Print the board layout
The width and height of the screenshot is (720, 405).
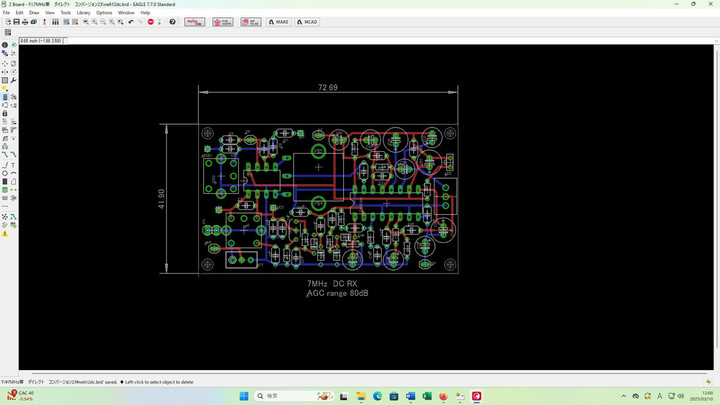pyautogui.click(x=25, y=22)
